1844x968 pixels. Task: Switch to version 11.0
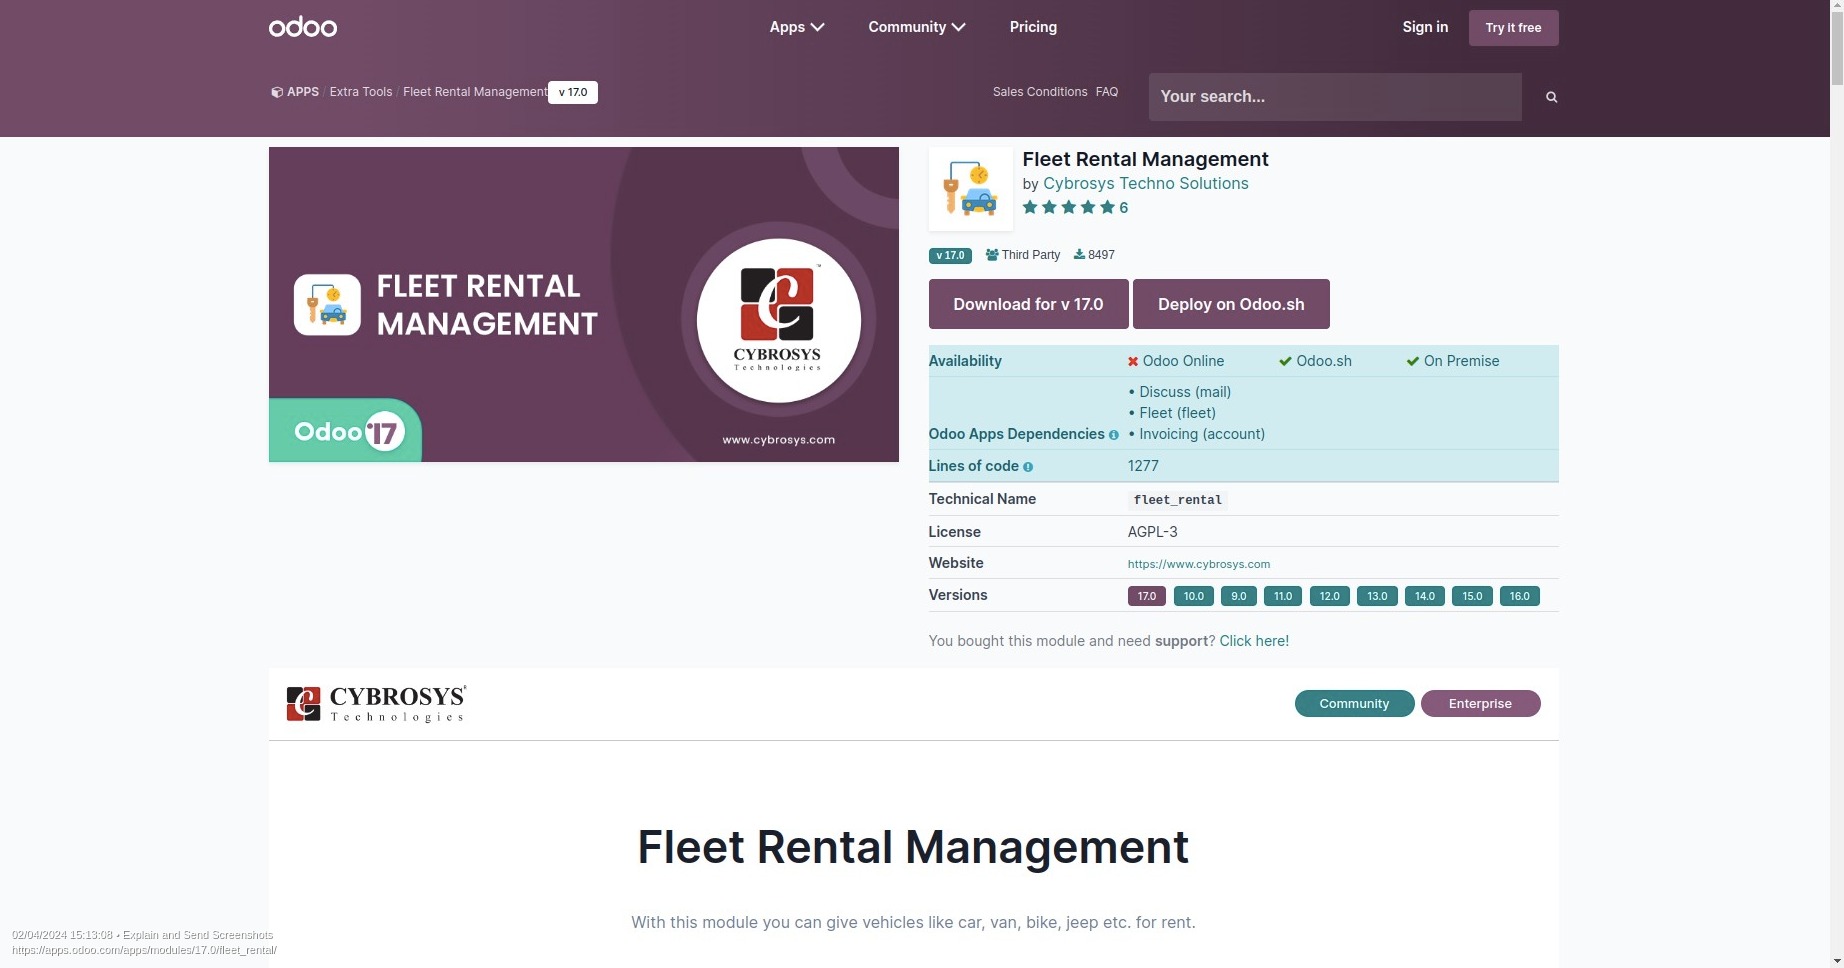1283,596
